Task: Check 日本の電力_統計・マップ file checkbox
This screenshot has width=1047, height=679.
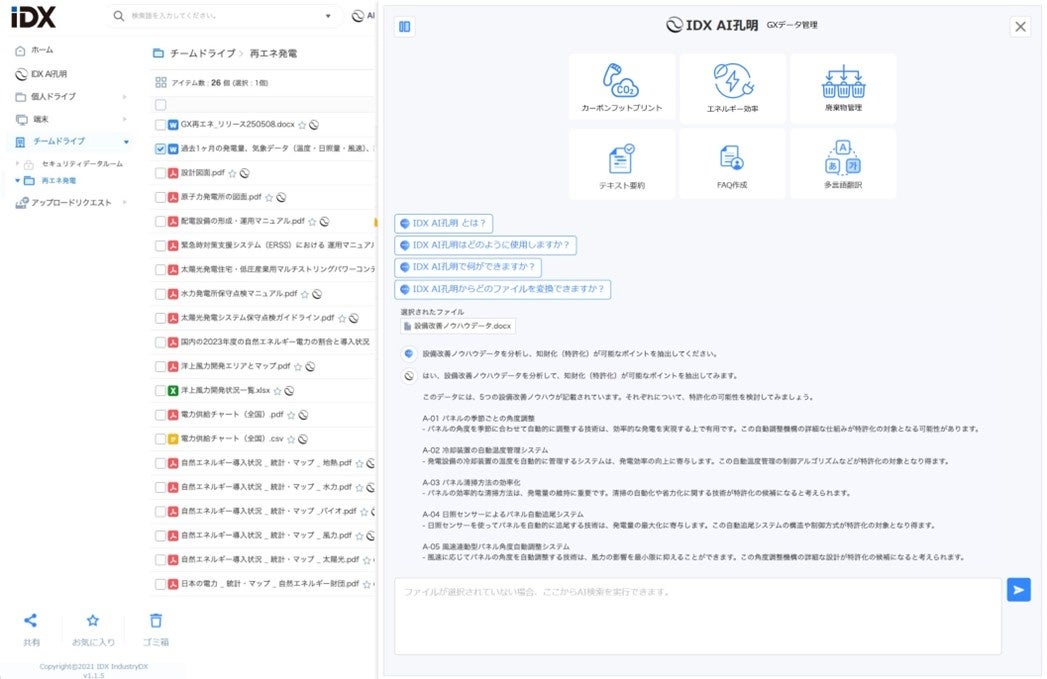Action: [x=160, y=584]
